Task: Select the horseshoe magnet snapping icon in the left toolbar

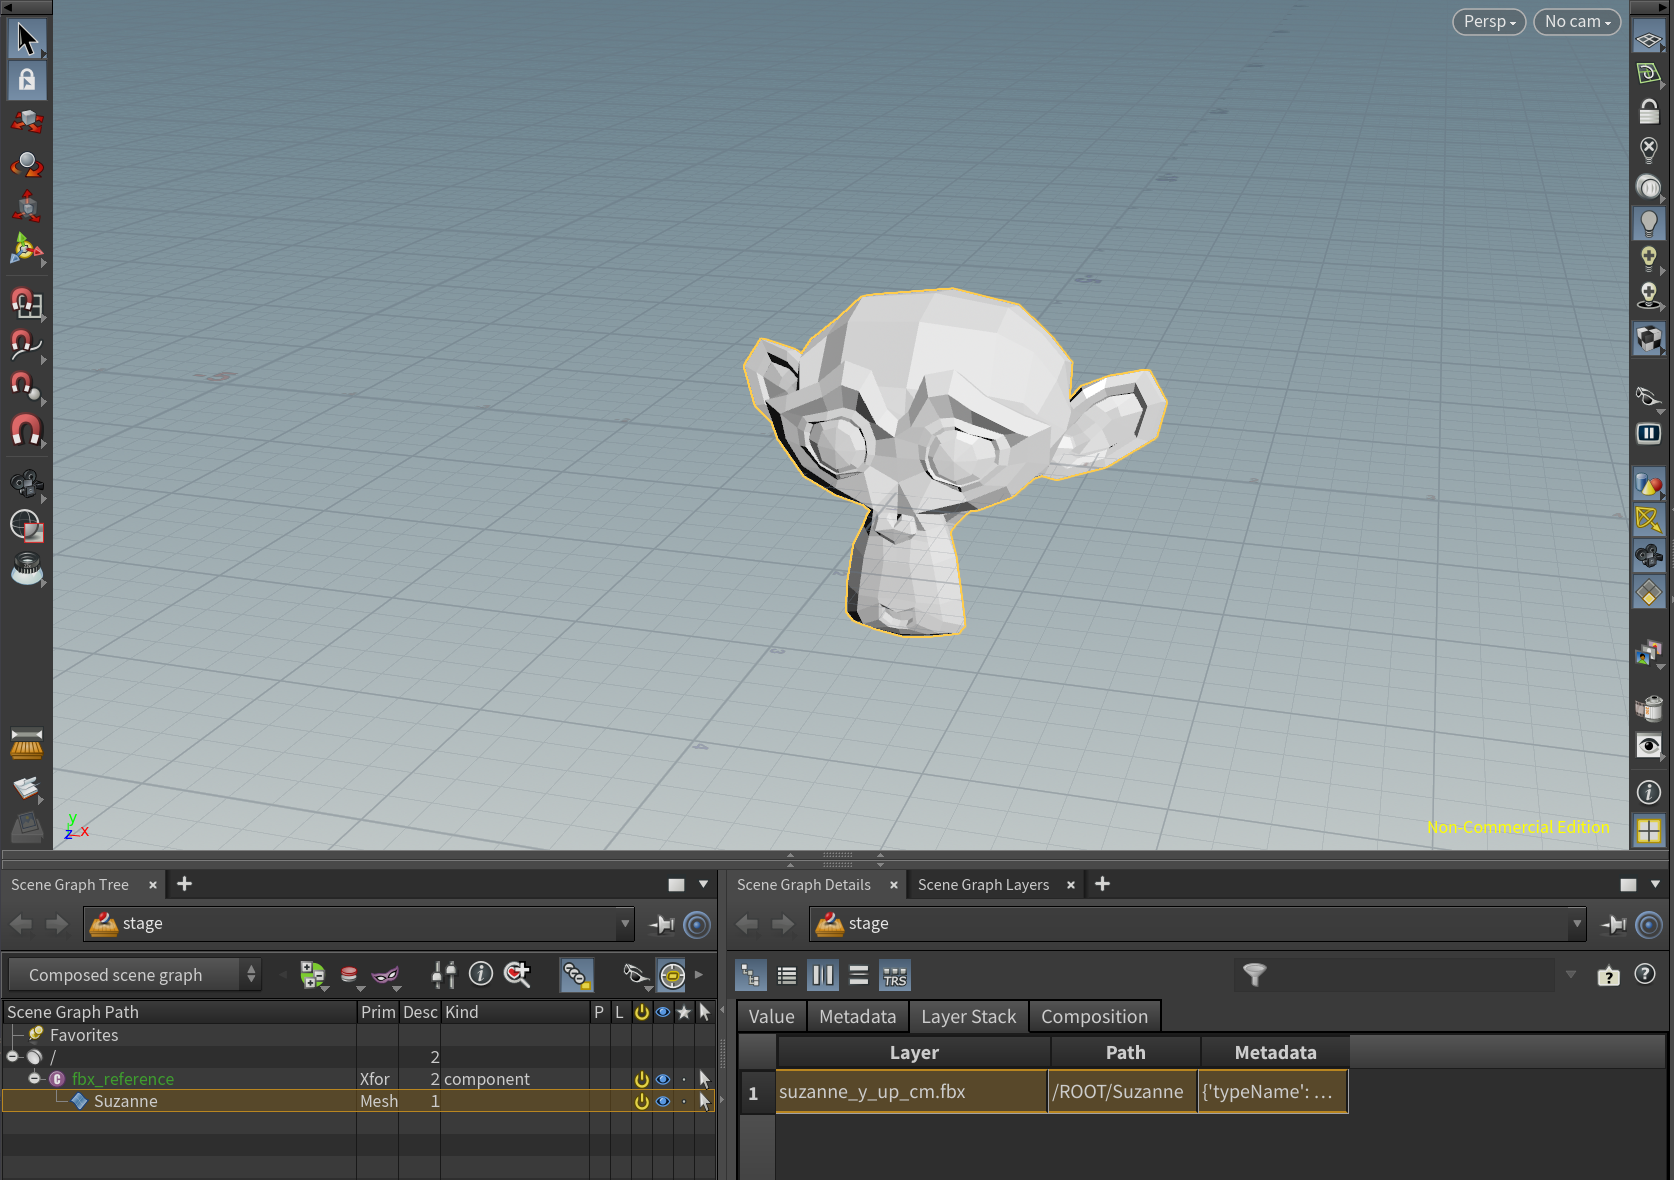Action: pyautogui.click(x=26, y=431)
